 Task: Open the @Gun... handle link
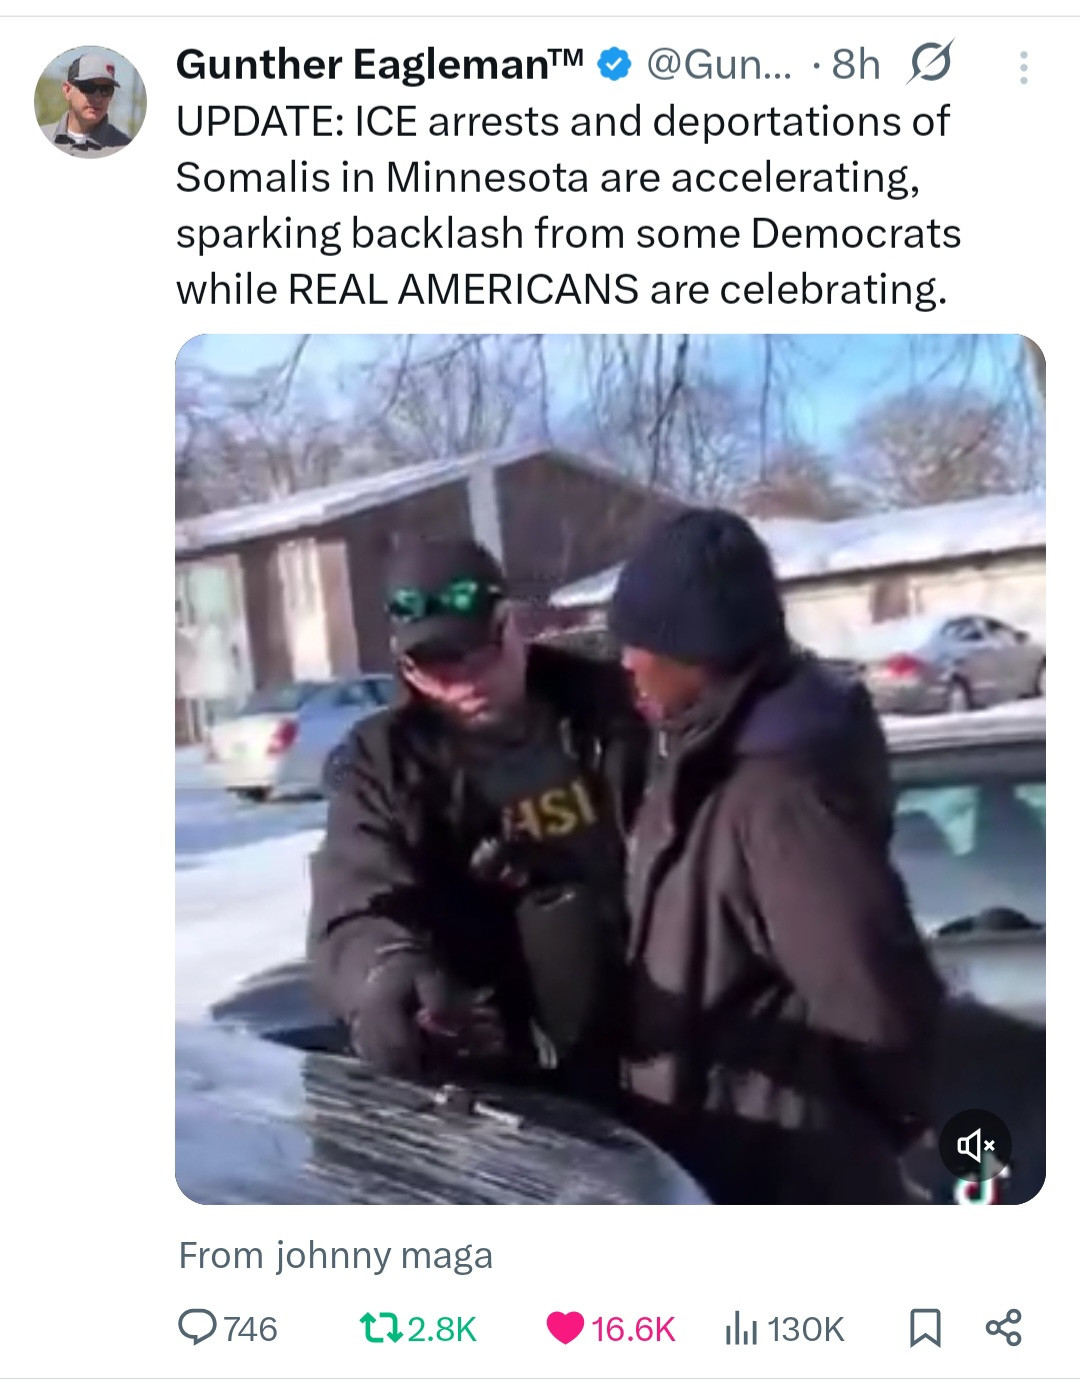(x=719, y=65)
